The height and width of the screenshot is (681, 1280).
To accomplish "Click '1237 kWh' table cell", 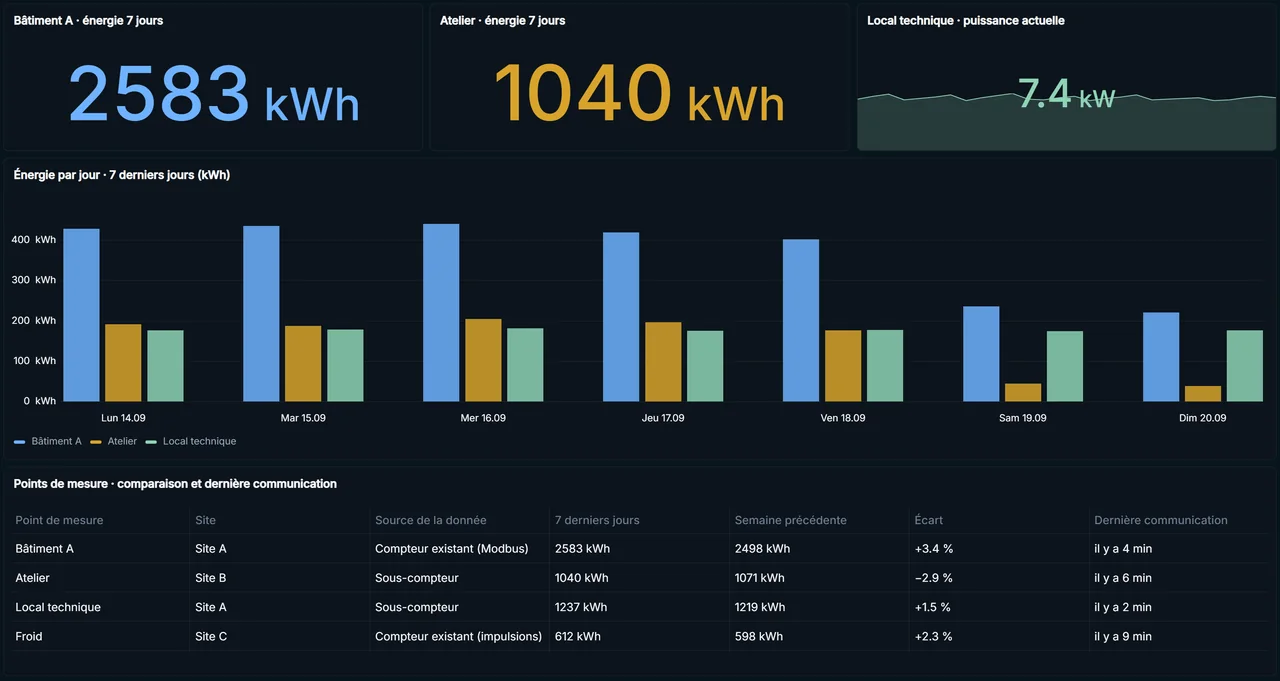I will pyautogui.click(x=581, y=607).
